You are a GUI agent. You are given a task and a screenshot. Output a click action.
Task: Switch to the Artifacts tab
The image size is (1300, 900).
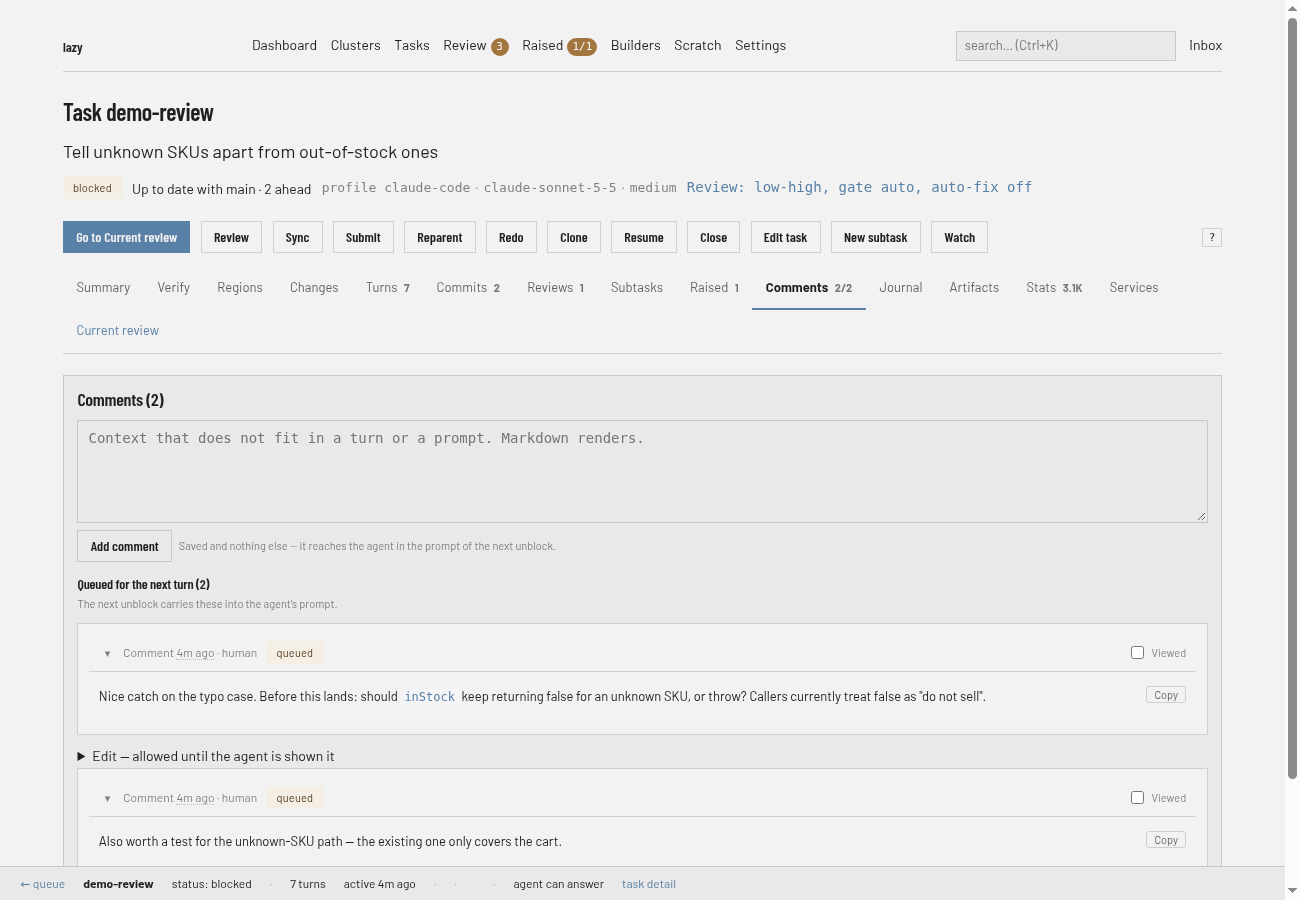pos(974,287)
